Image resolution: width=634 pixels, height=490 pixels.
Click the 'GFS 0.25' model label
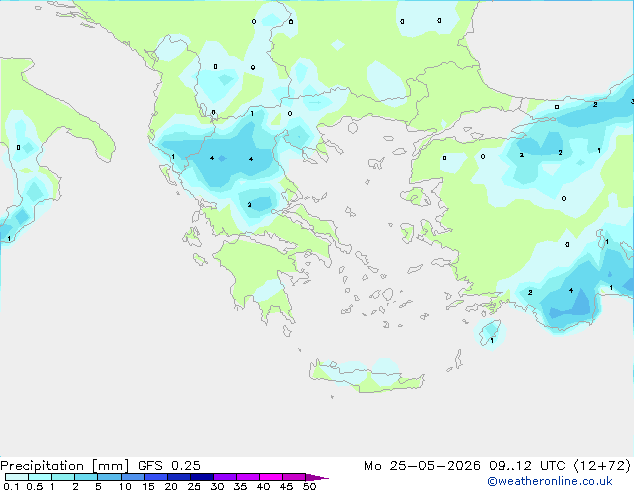[x=169, y=466]
